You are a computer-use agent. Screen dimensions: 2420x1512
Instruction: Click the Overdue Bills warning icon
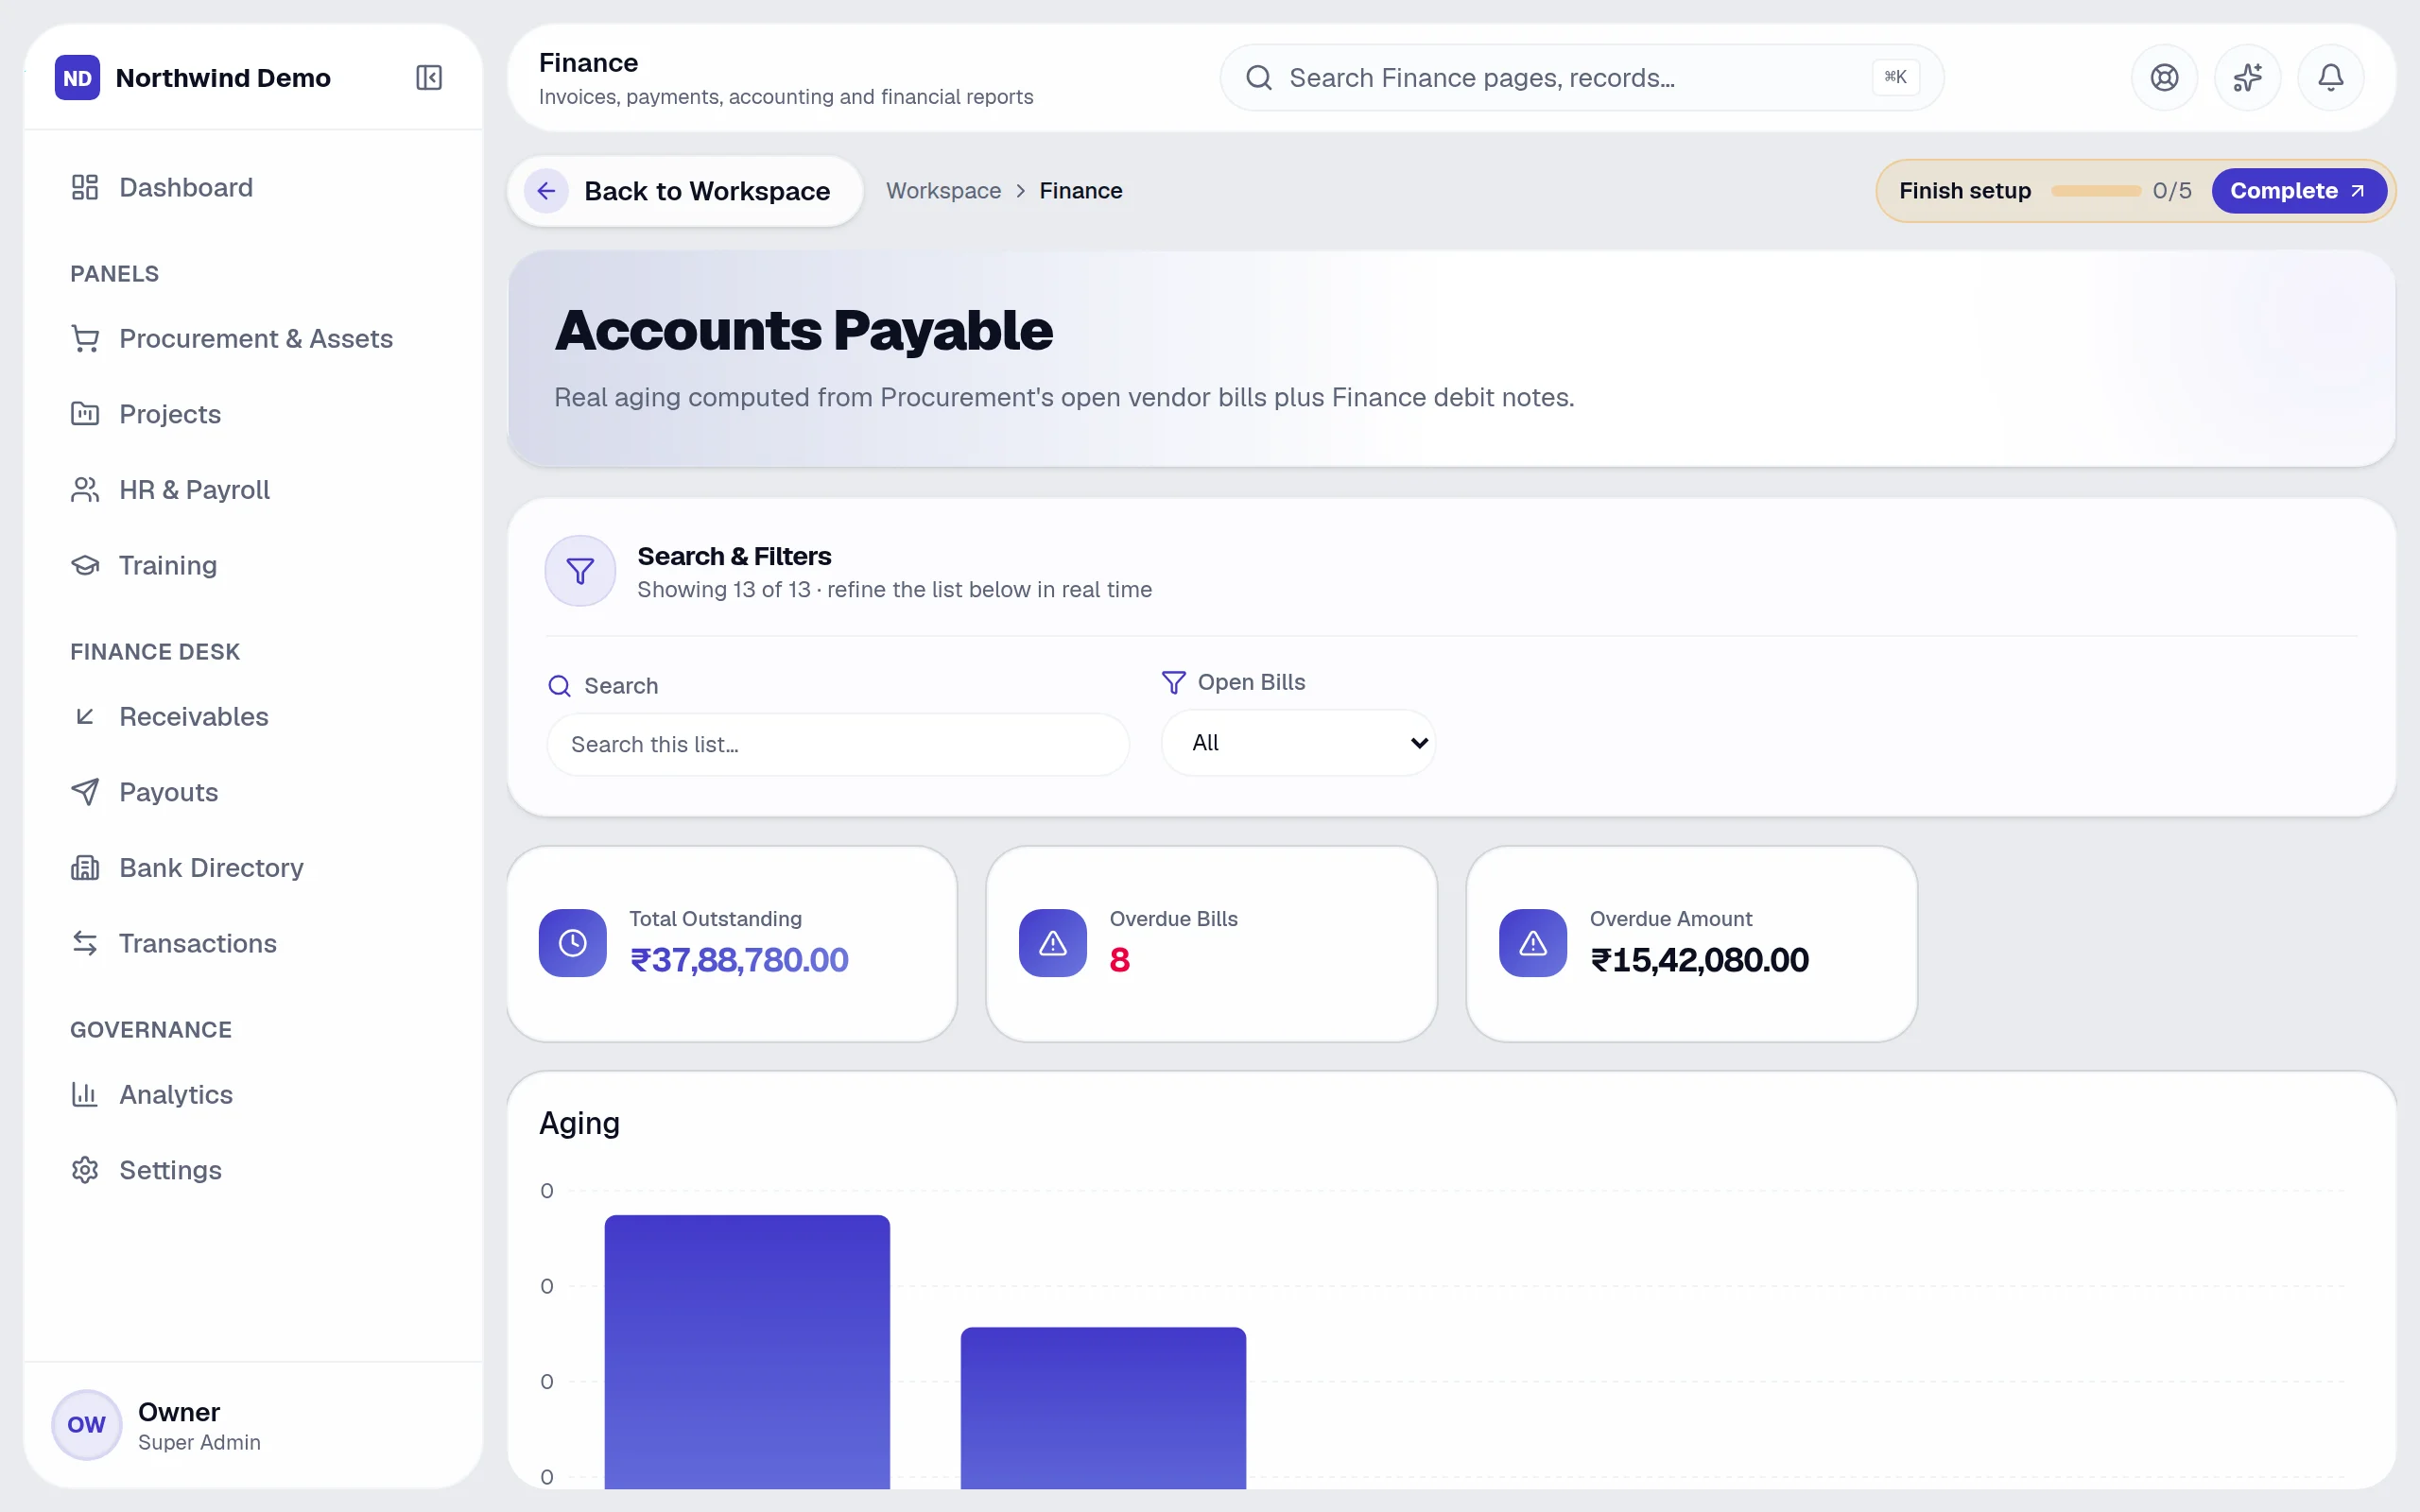coord(1053,943)
